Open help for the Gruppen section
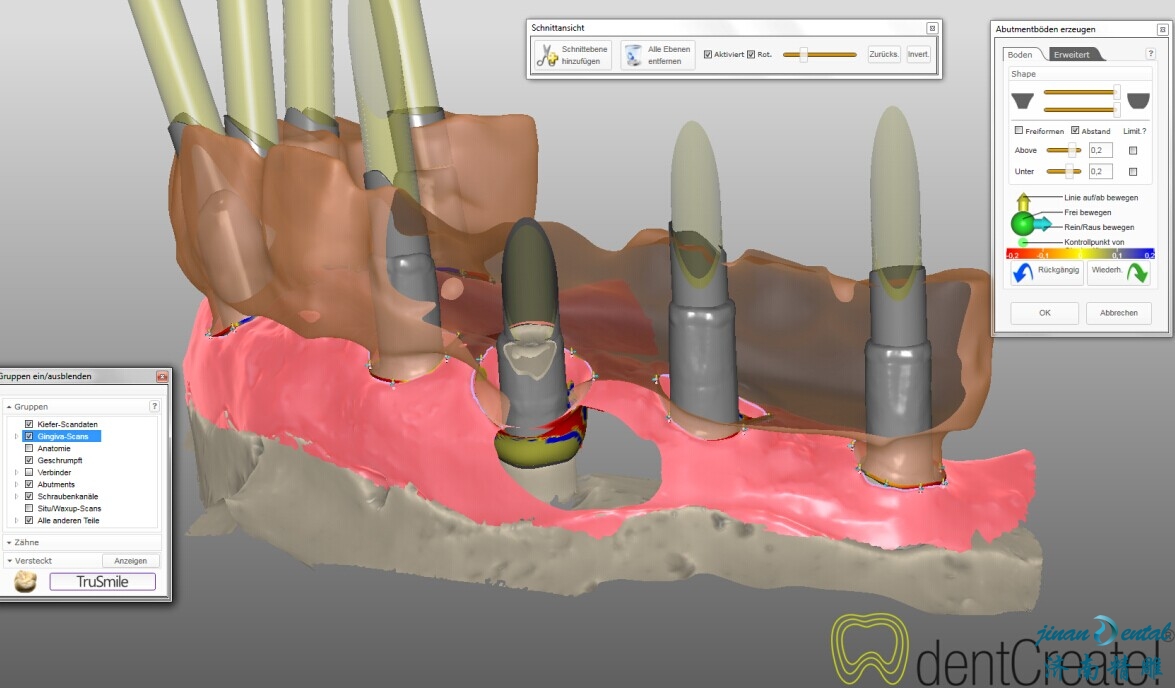This screenshot has width=1175, height=688. 154,406
